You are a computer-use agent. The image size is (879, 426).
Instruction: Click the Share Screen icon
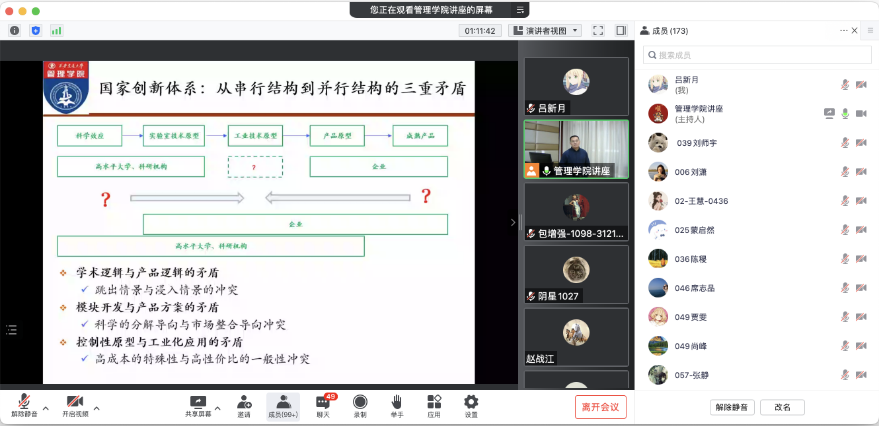coord(198,403)
